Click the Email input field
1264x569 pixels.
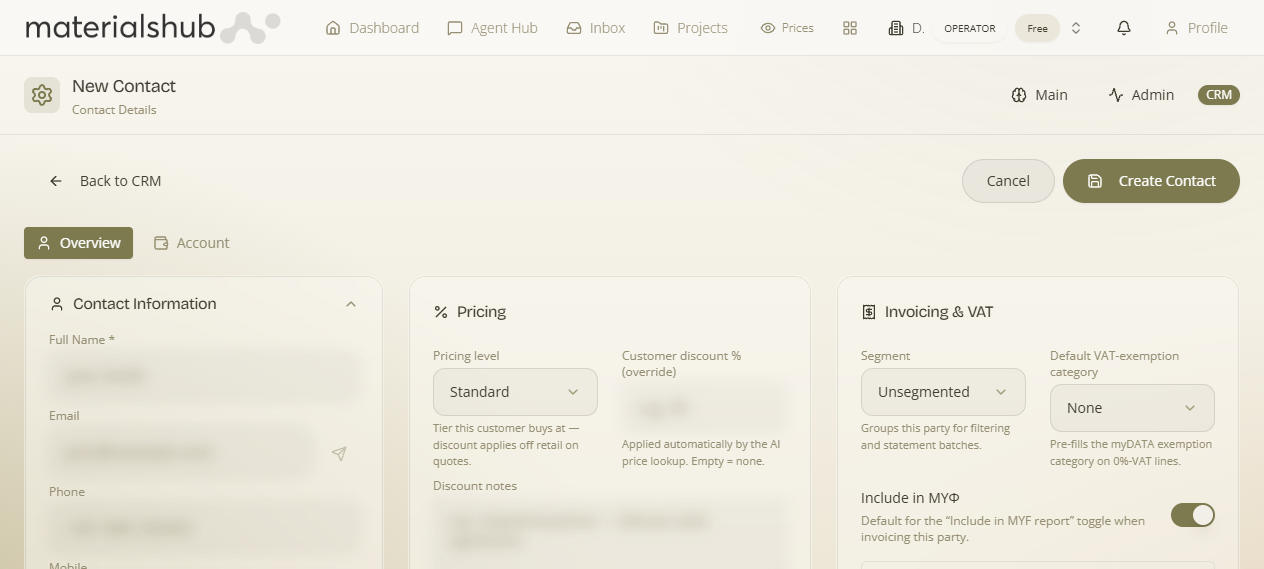point(182,452)
